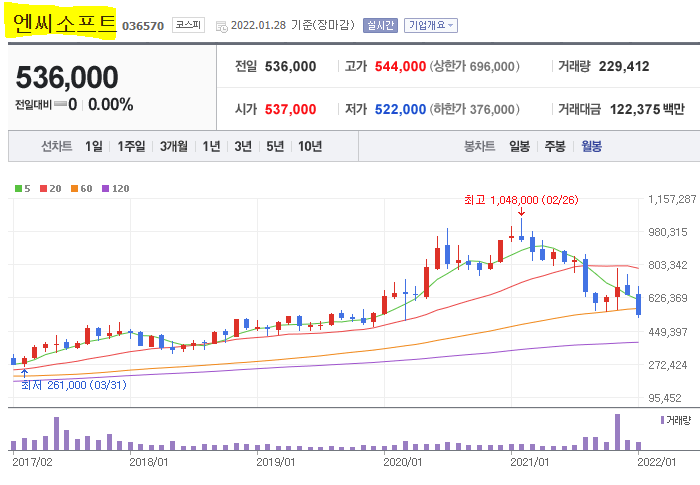Click the 실시간 button
The image size is (700, 485).
[x=380, y=25]
